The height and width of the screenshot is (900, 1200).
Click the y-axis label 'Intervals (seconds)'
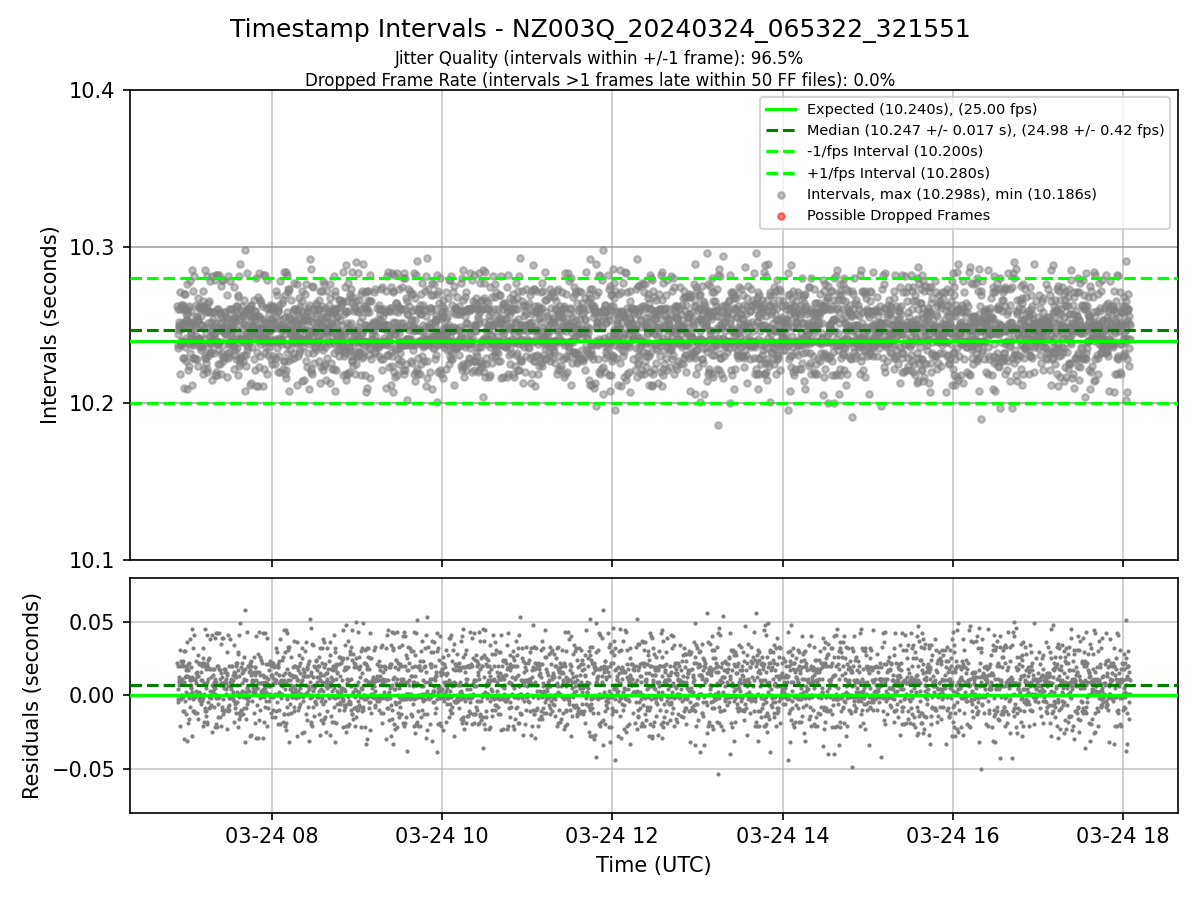[50, 325]
